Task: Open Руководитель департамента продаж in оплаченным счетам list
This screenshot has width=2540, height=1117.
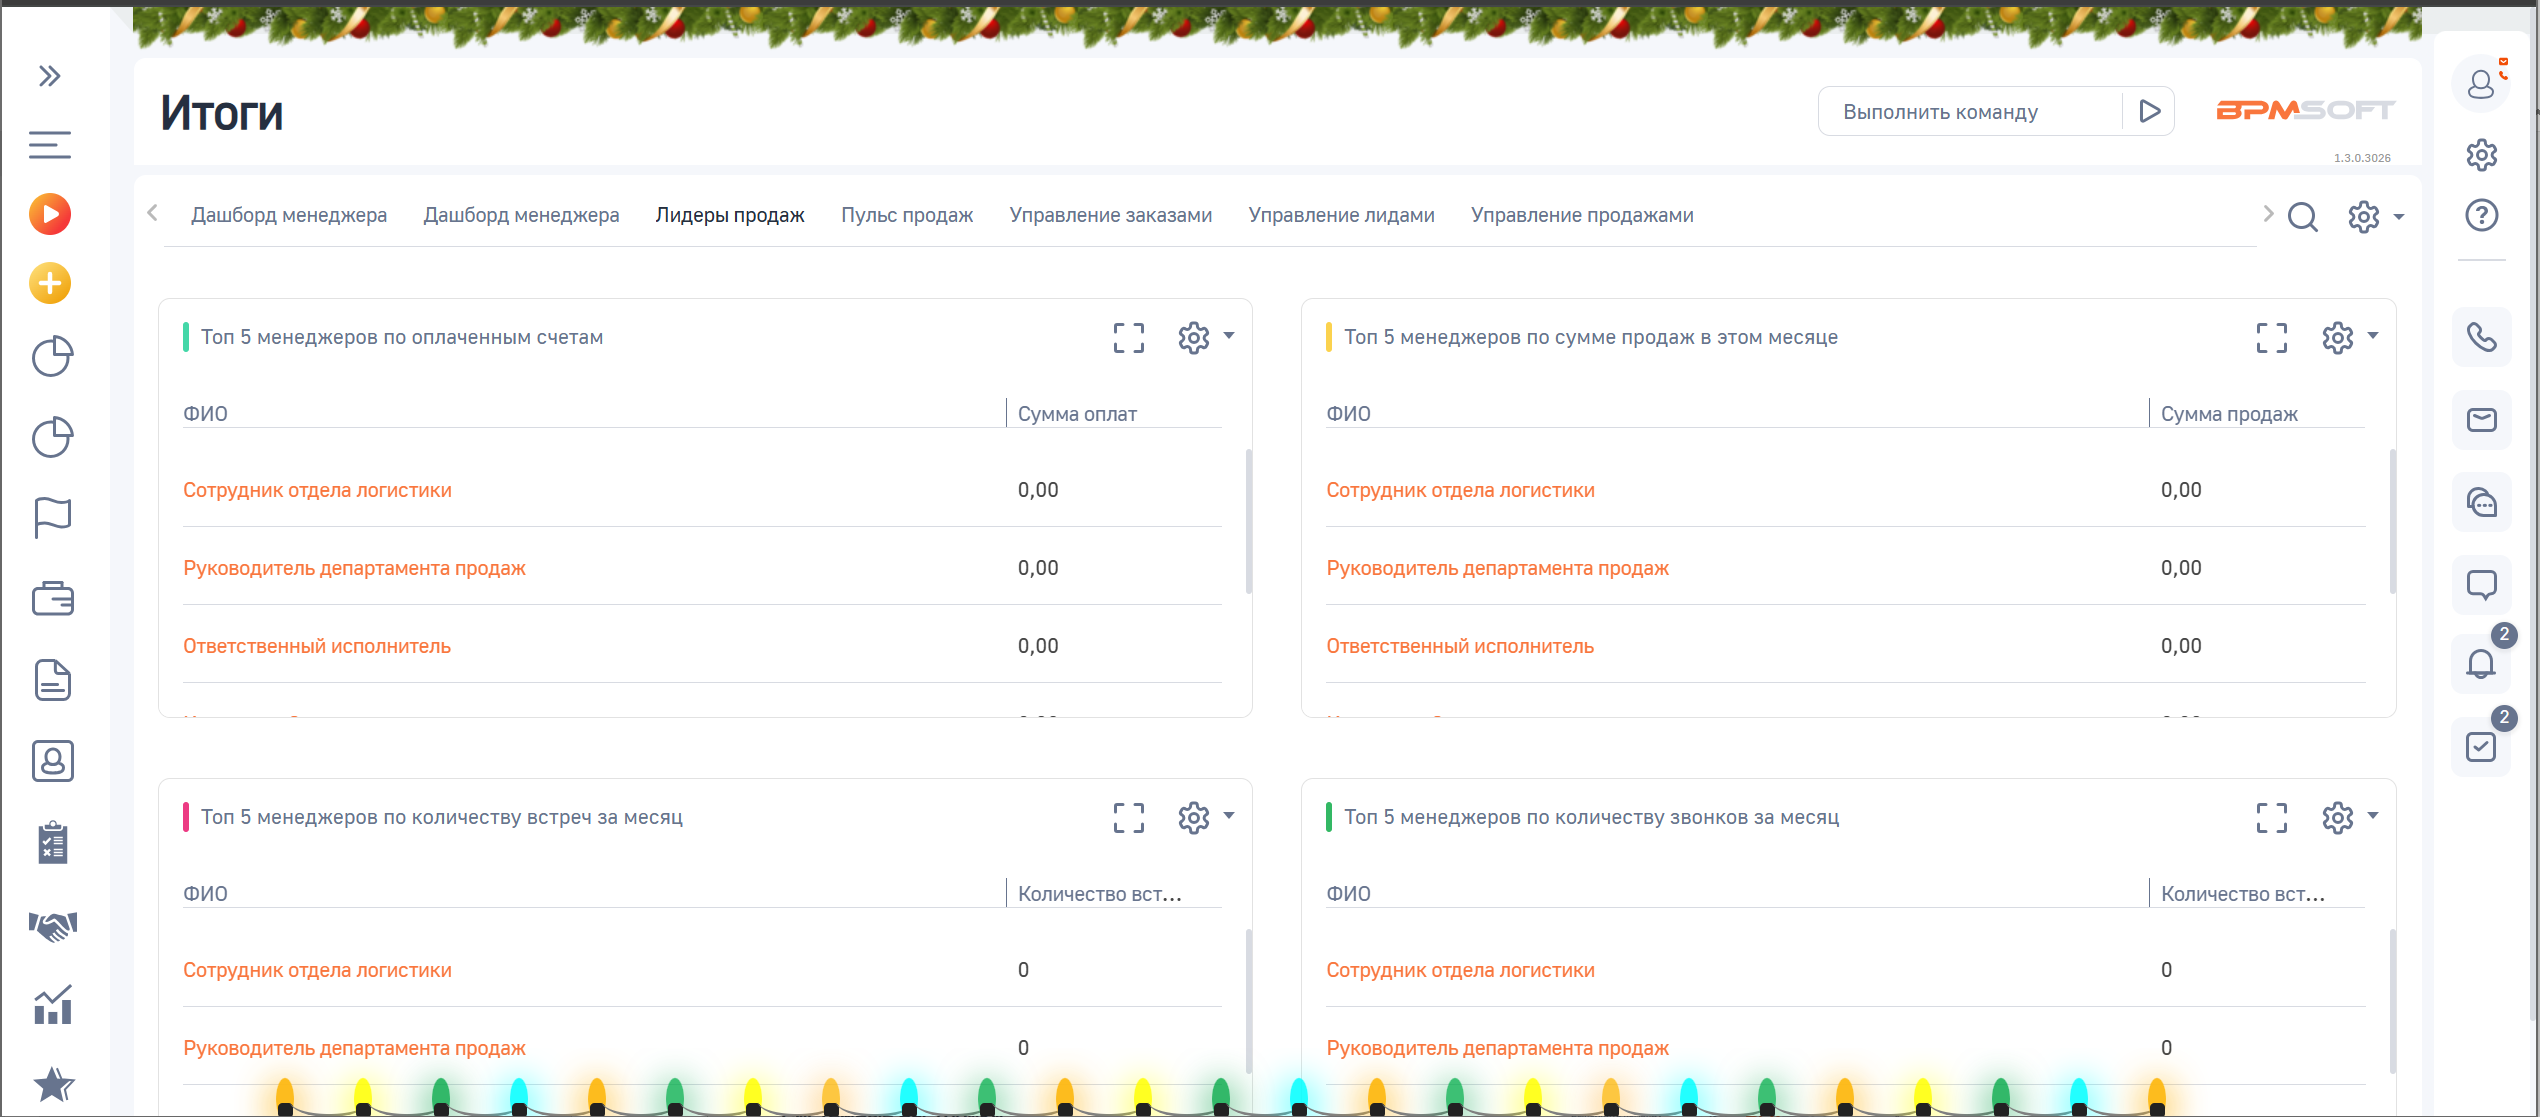Action: click(354, 568)
